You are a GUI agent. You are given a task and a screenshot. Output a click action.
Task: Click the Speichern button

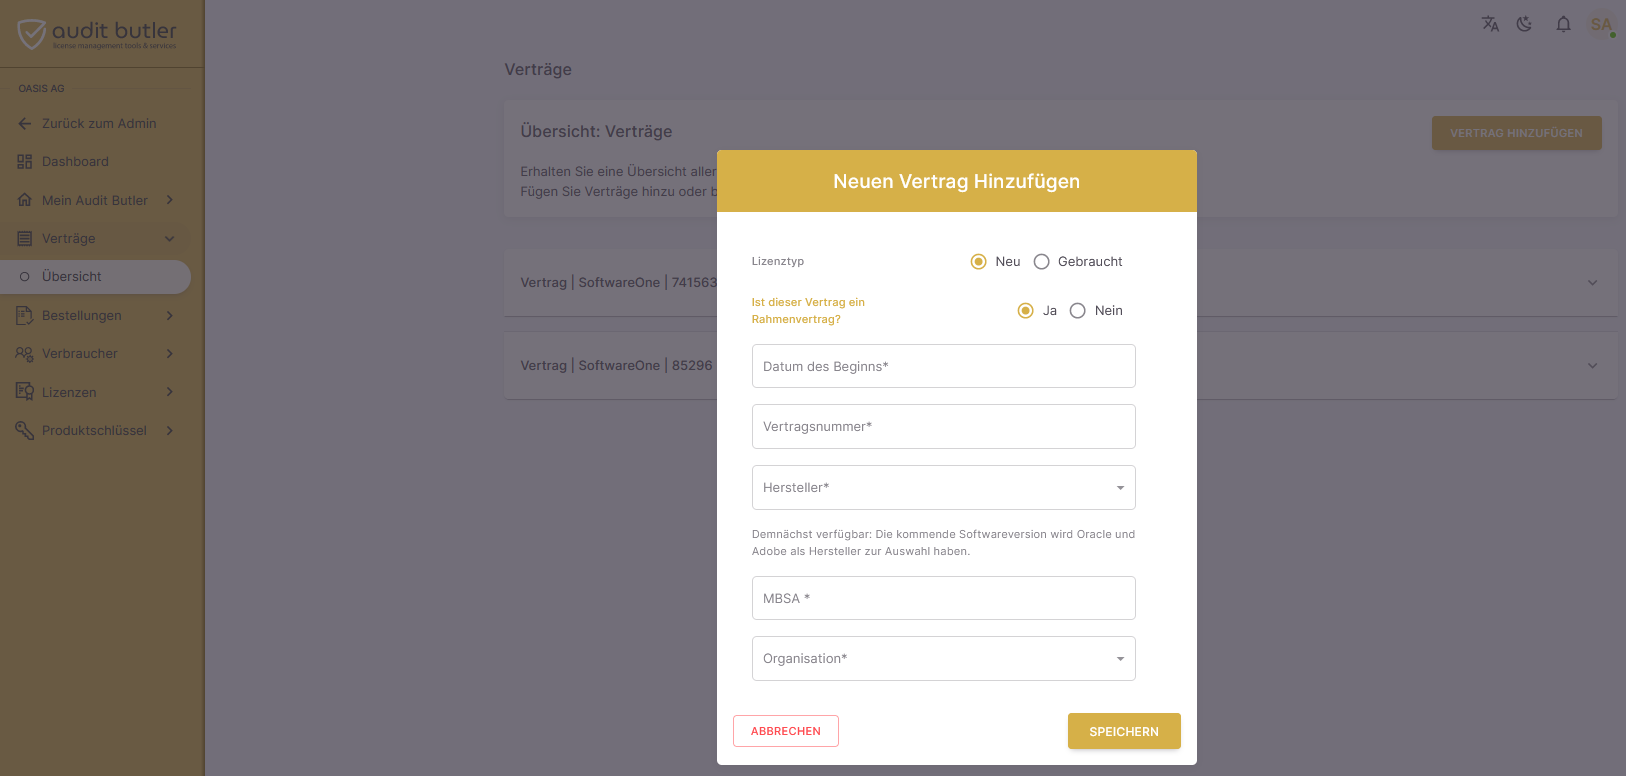click(1124, 731)
